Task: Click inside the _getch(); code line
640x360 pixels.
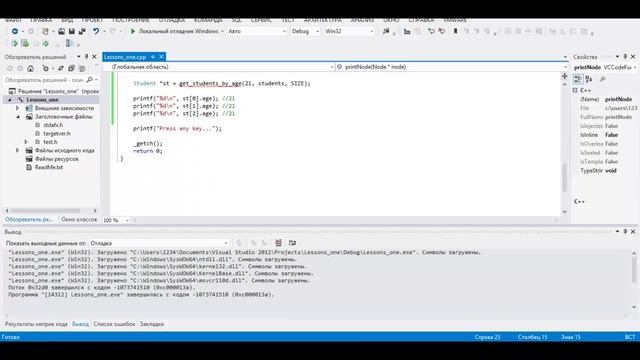Action: tap(148, 144)
